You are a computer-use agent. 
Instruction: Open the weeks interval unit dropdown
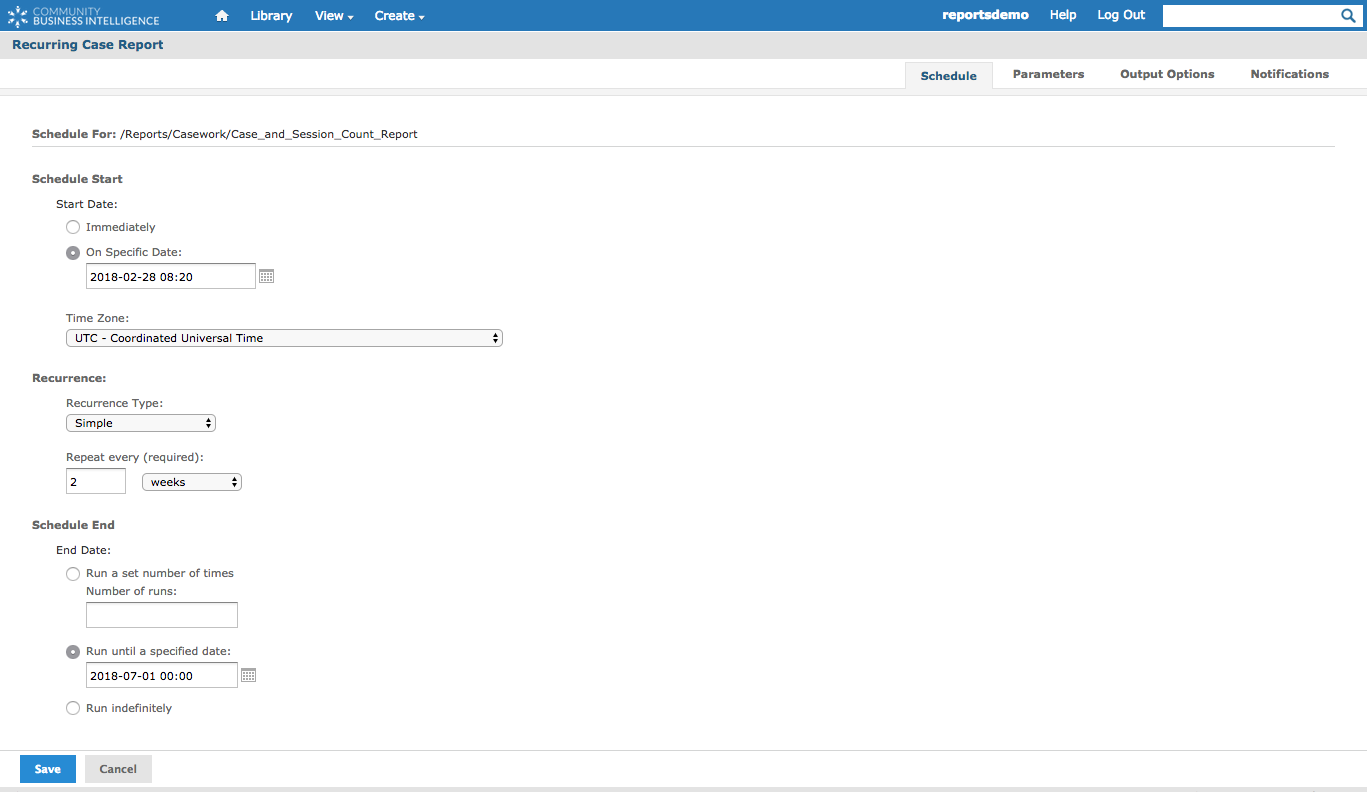pyautogui.click(x=192, y=482)
